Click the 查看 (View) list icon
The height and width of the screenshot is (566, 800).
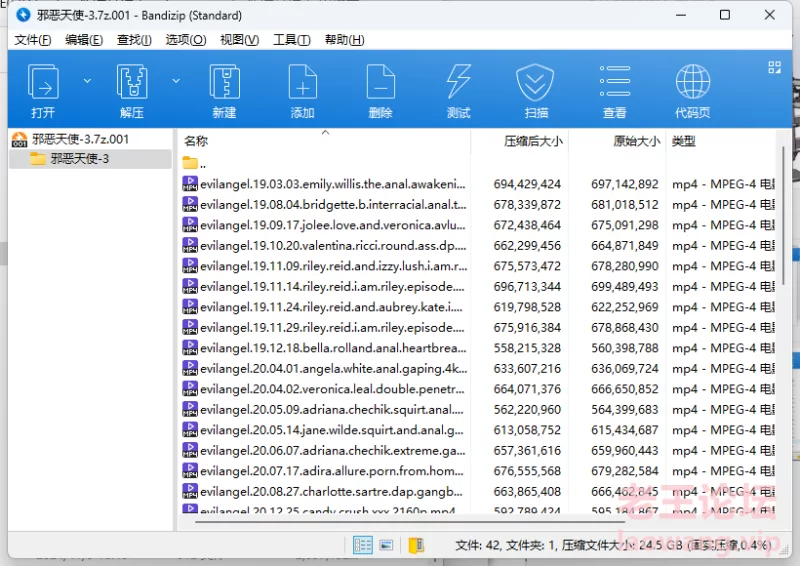(615, 81)
